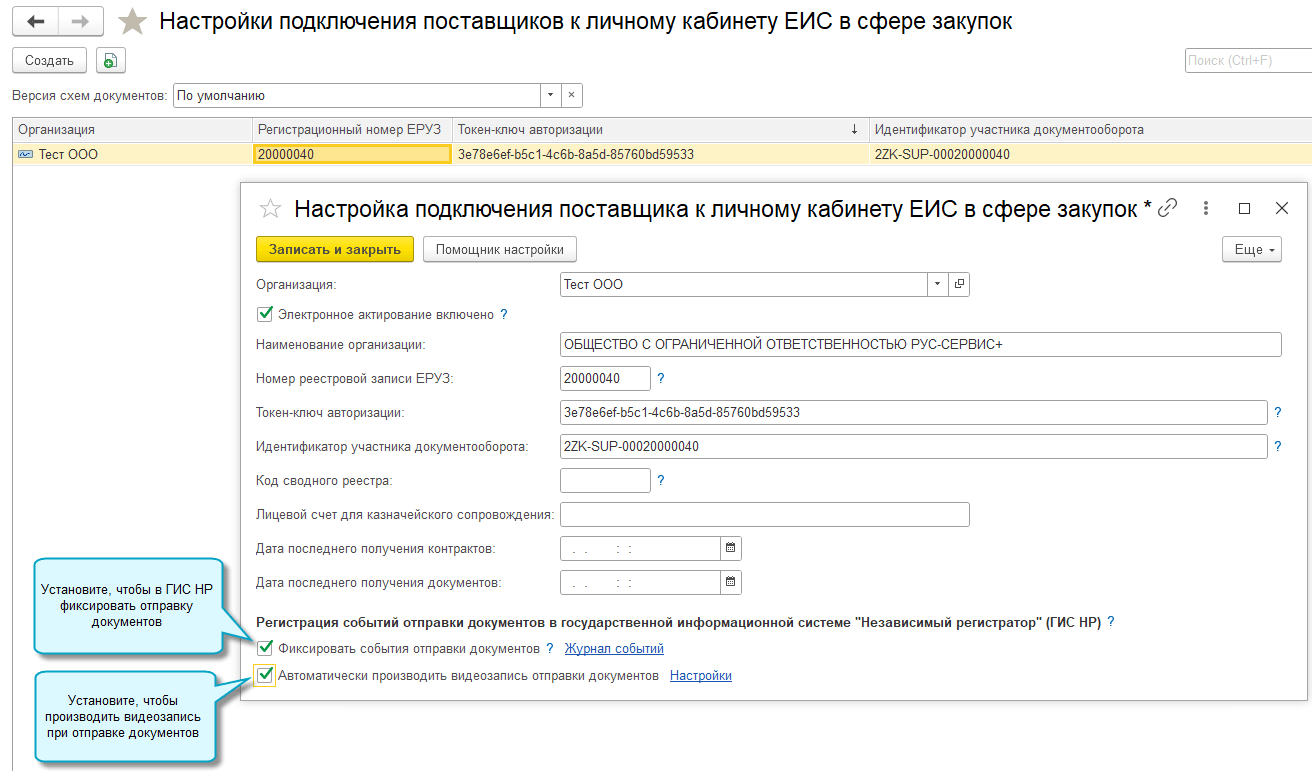This screenshot has height=771, width=1312.
Task: Click the back navigation arrow
Action: click(36, 21)
